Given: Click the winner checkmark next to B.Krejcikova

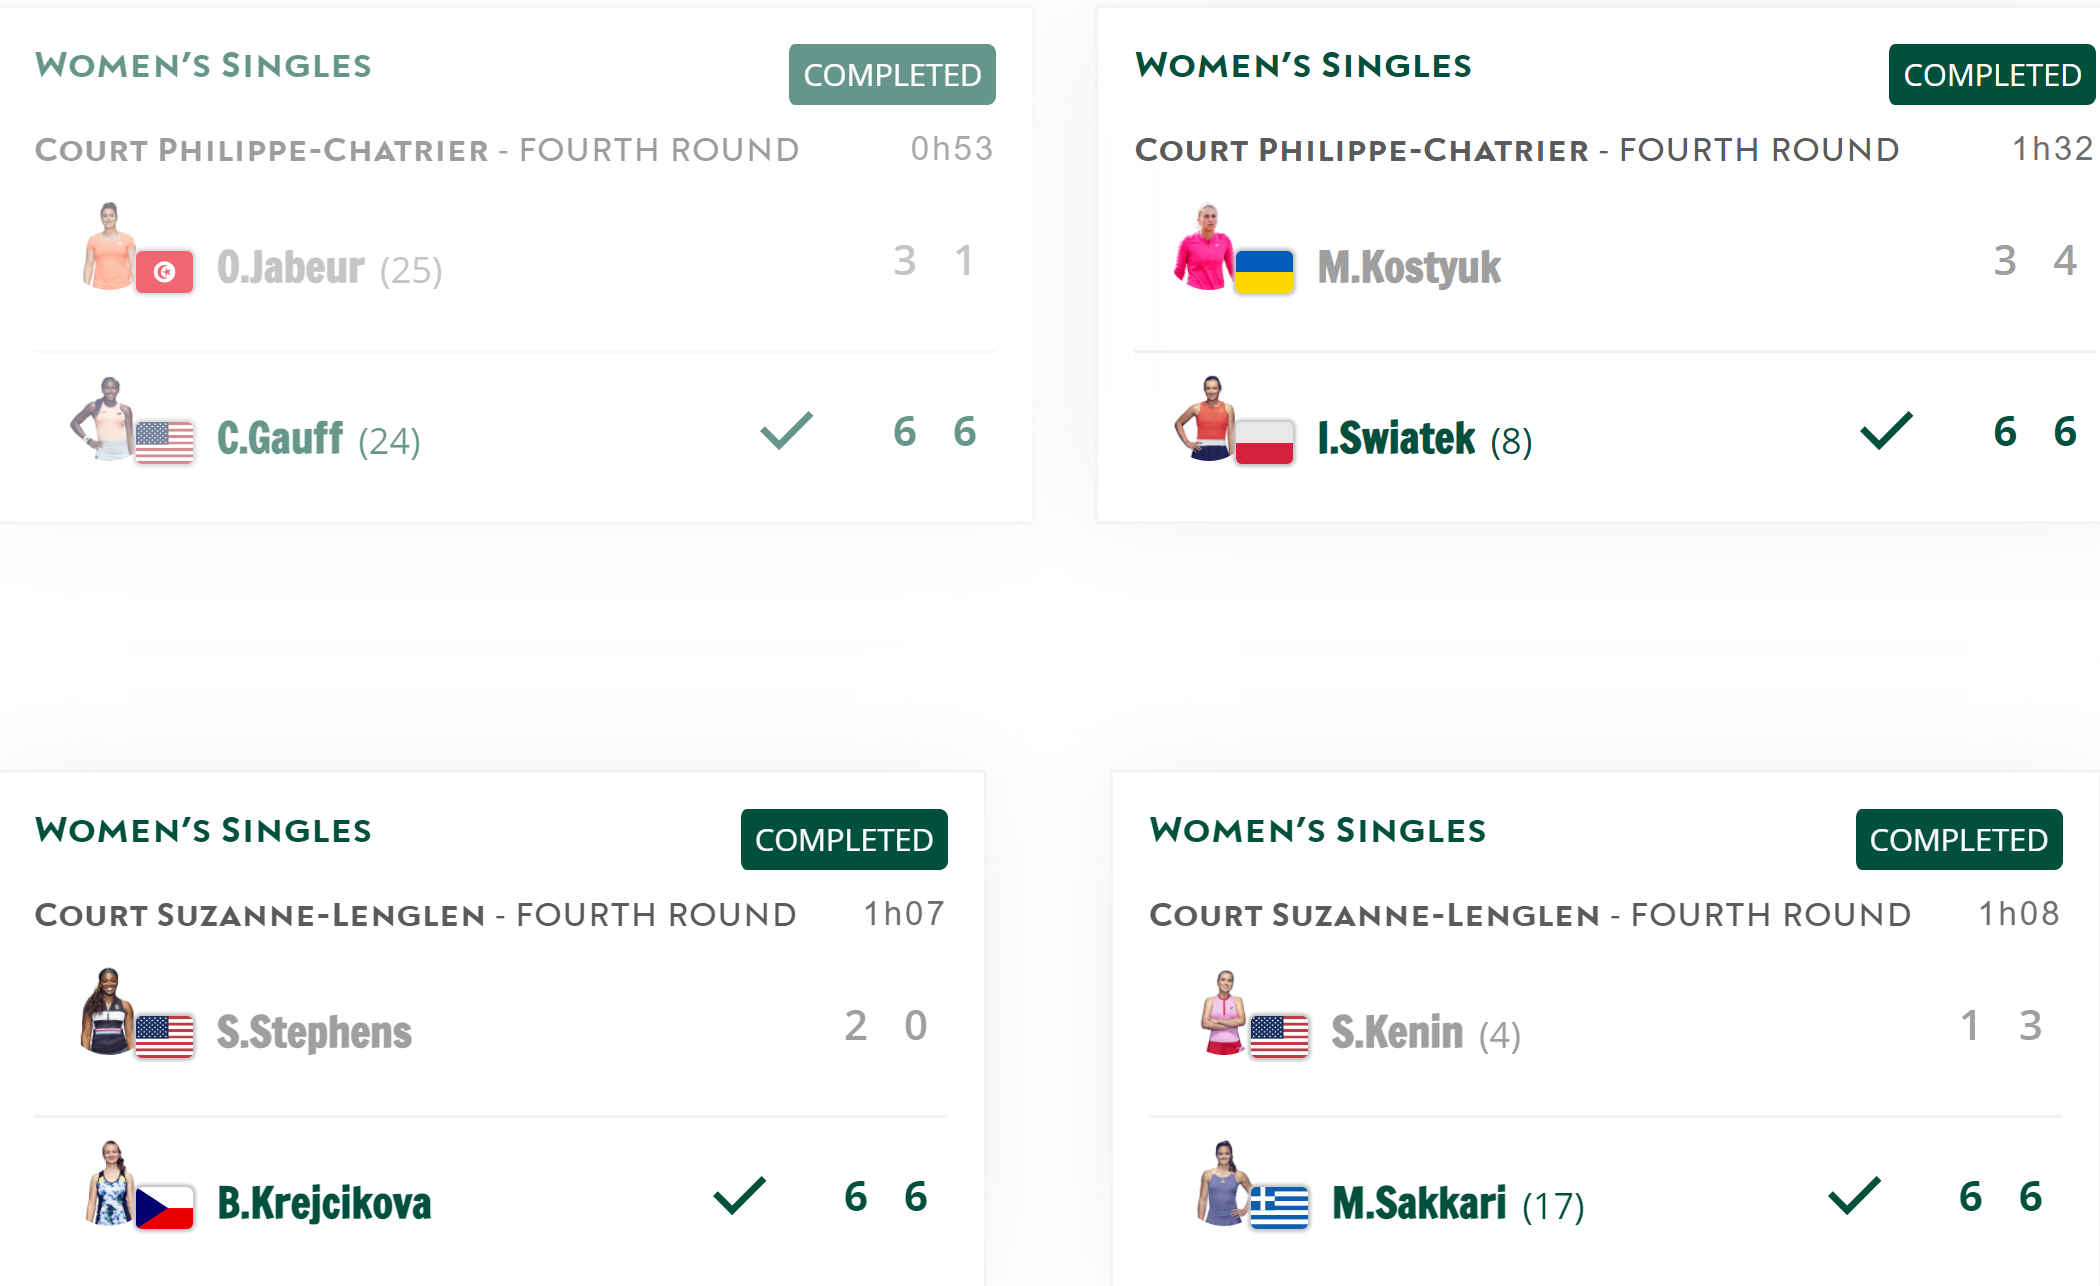Looking at the screenshot, I should point(740,1195).
